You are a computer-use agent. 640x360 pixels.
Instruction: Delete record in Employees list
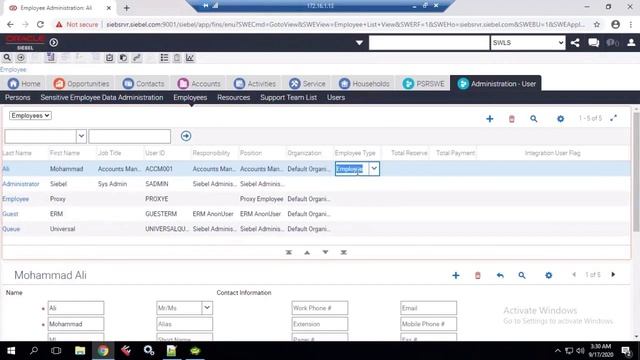coord(511,119)
